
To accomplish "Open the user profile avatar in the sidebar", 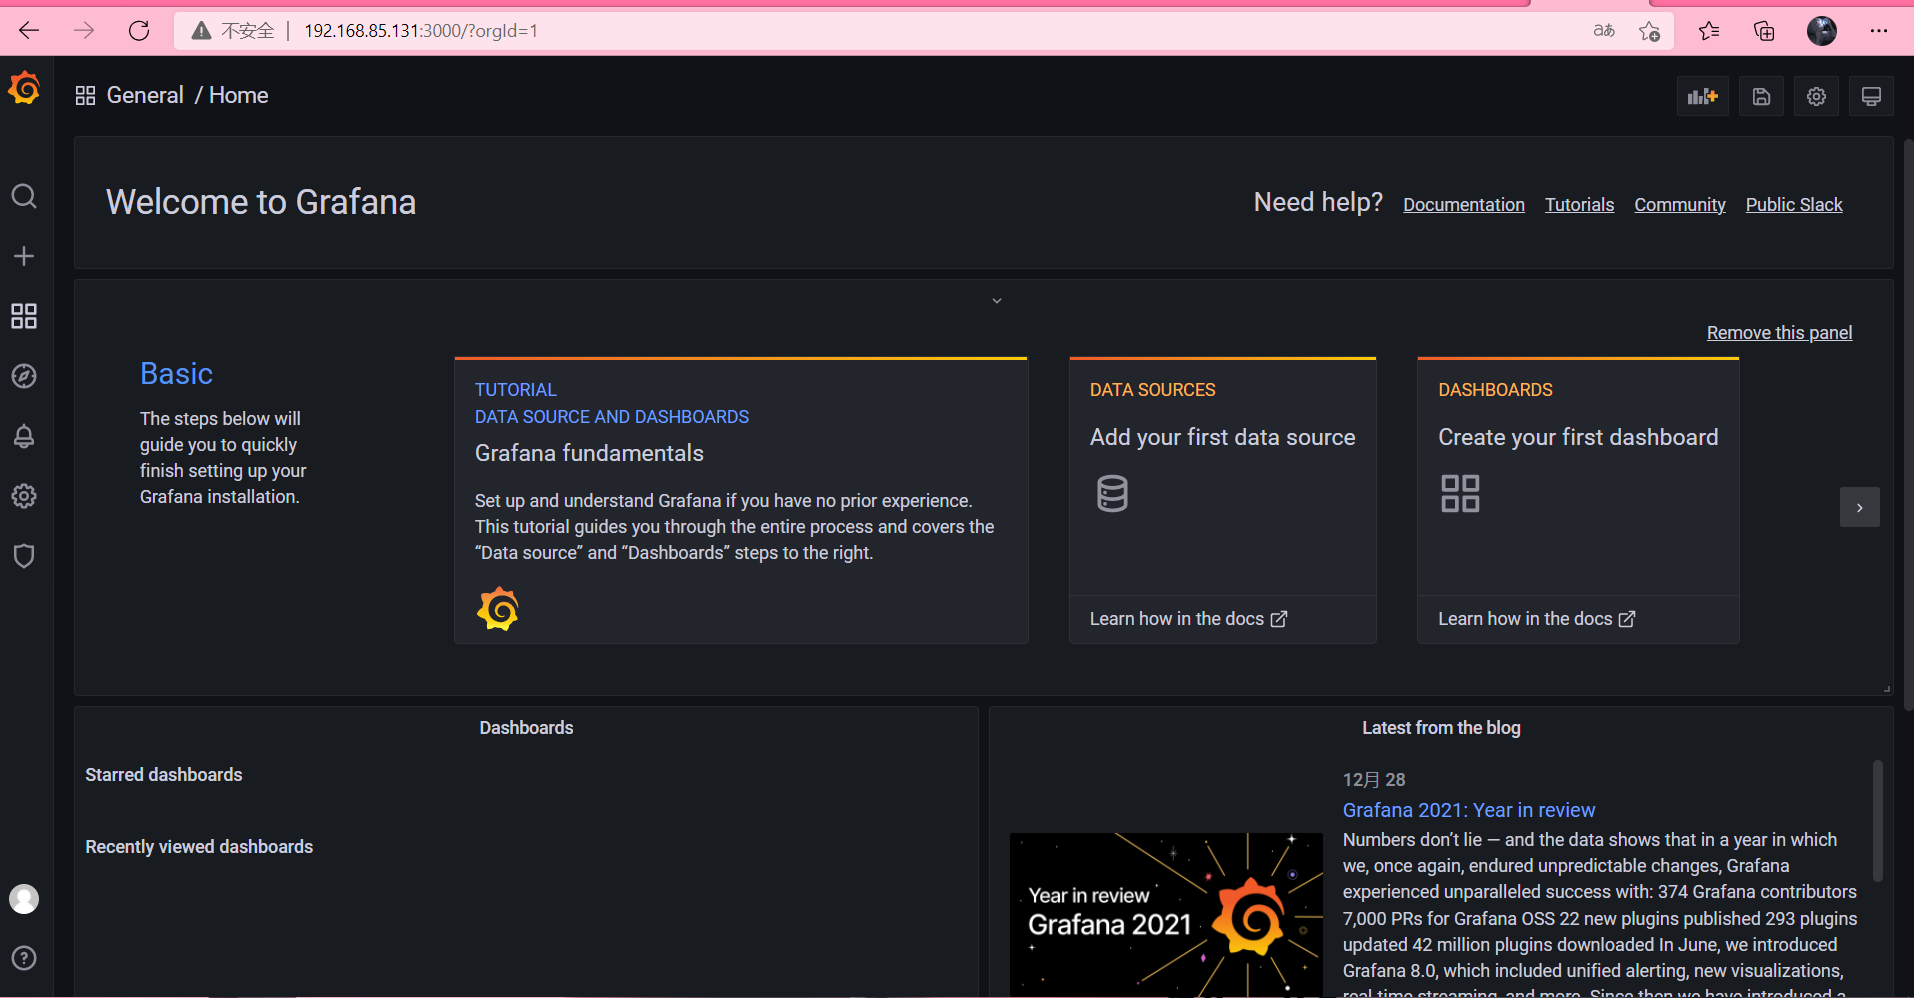I will 24,899.
